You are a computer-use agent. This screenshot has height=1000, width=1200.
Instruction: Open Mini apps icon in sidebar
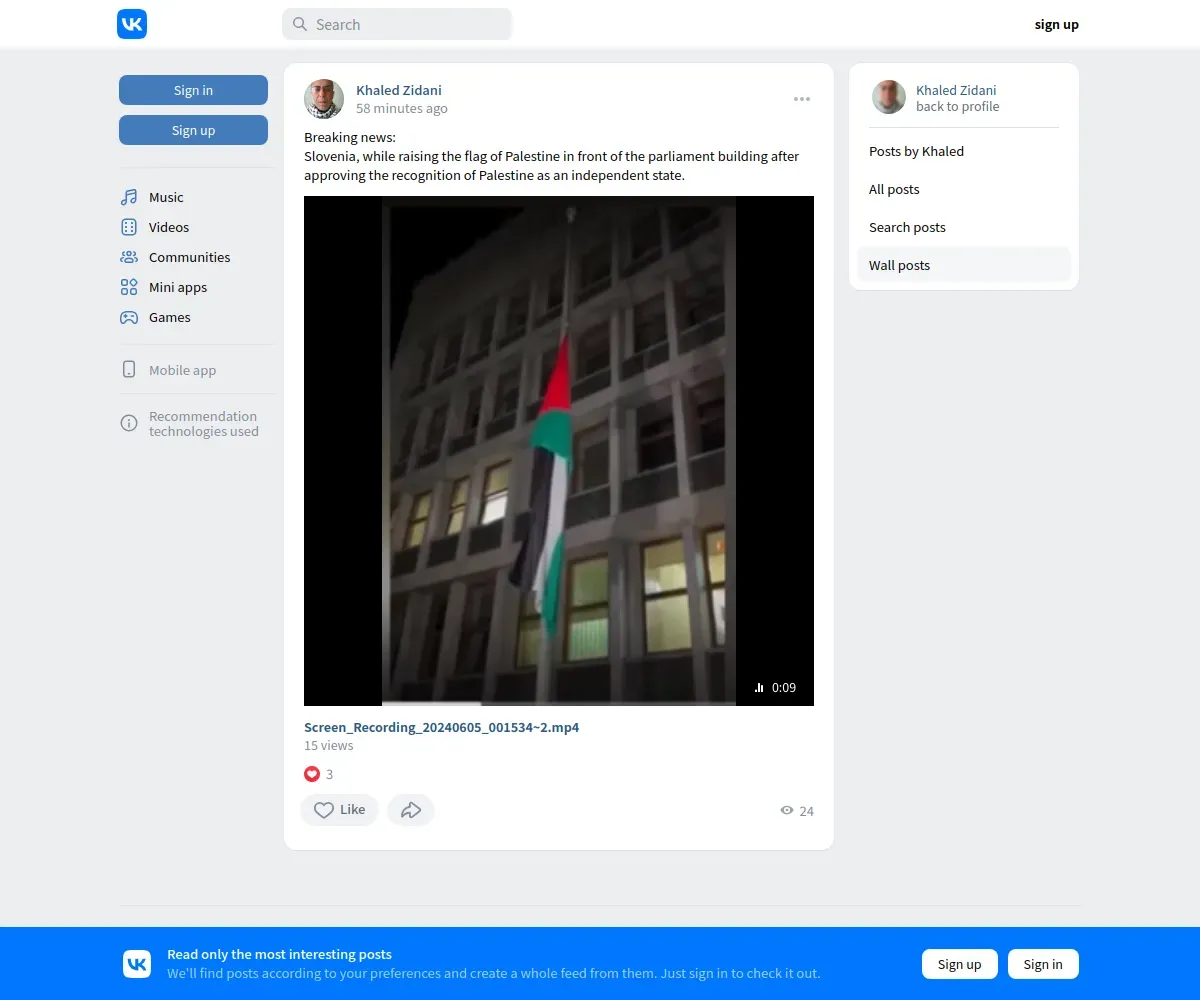pyautogui.click(x=129, y=287)
